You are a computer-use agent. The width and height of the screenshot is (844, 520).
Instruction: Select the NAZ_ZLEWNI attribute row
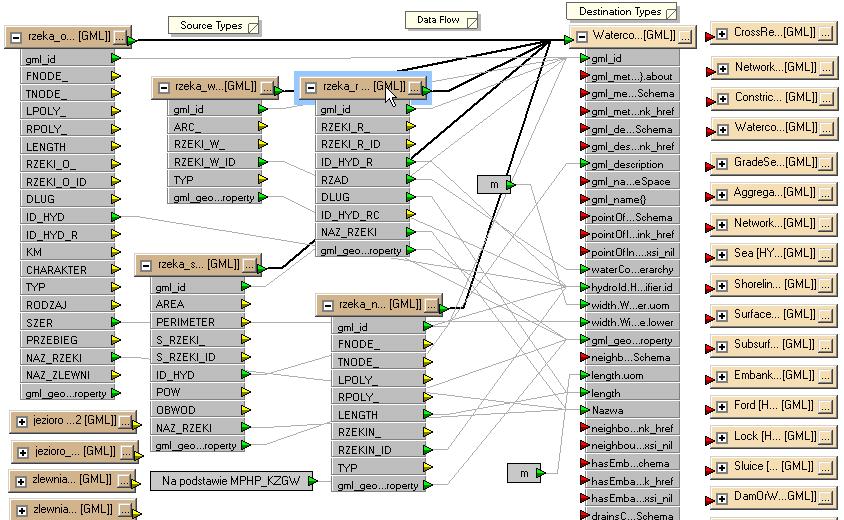[66, 375]
